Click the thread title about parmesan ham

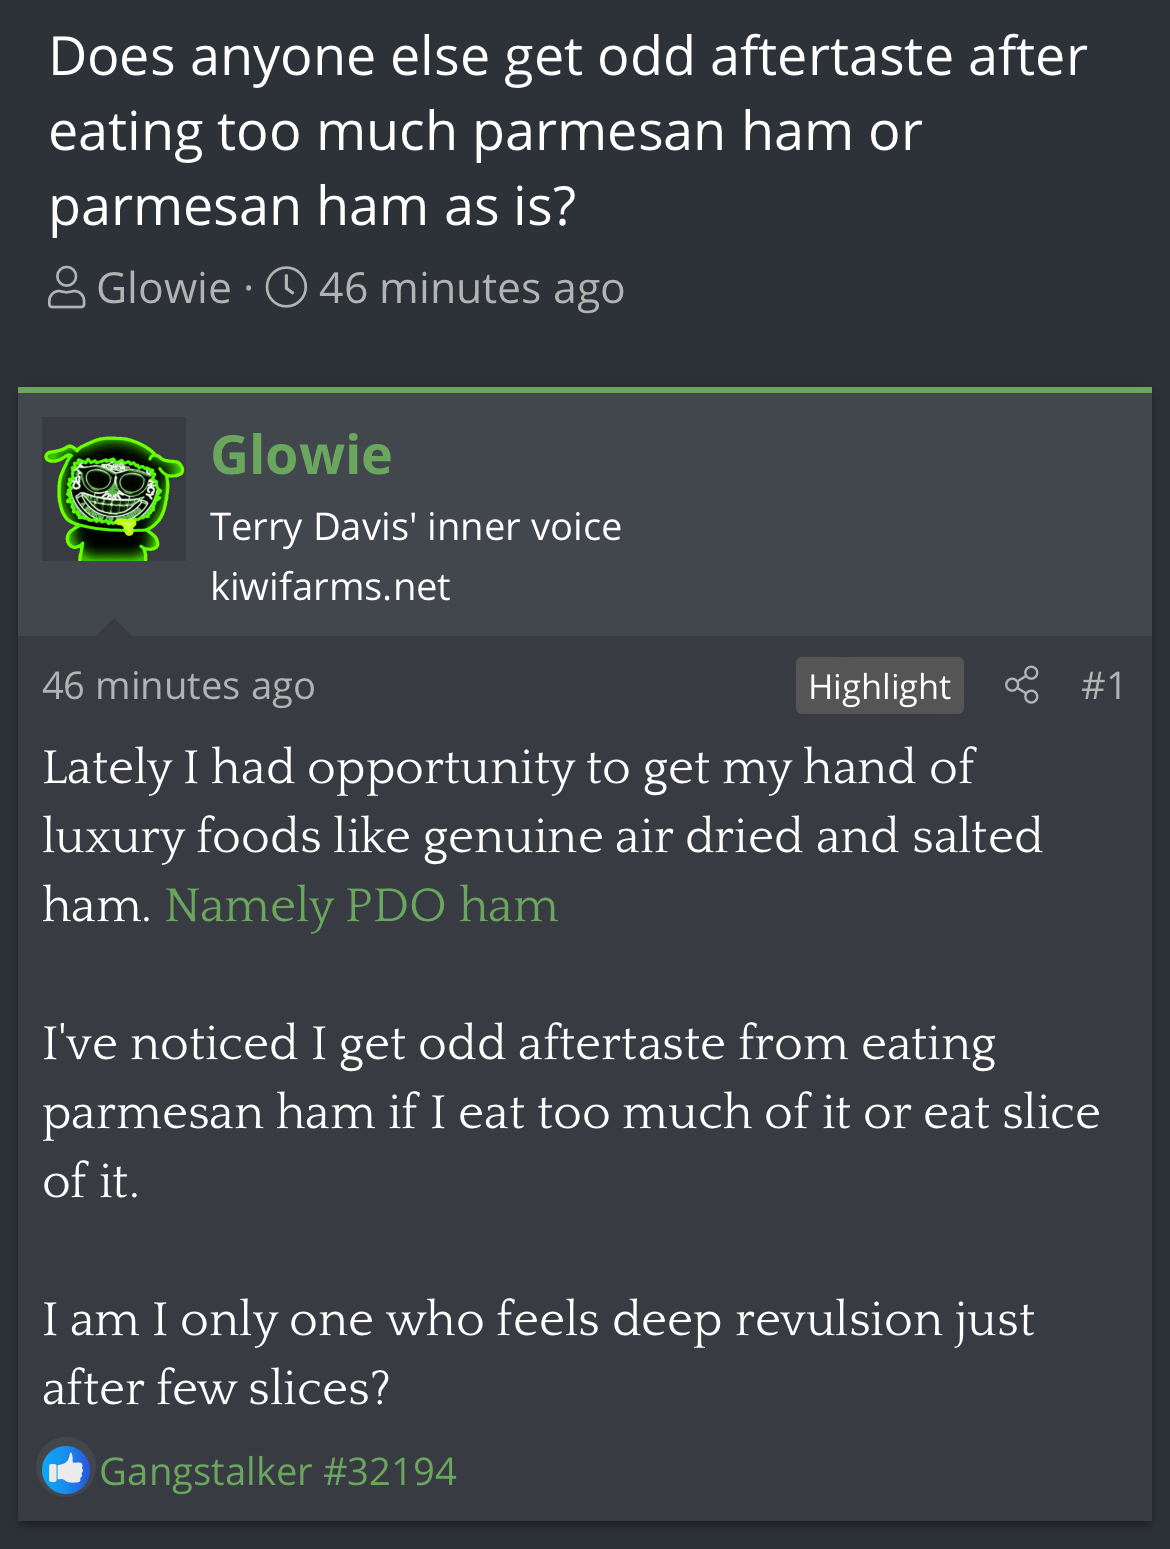pos(567,131)
